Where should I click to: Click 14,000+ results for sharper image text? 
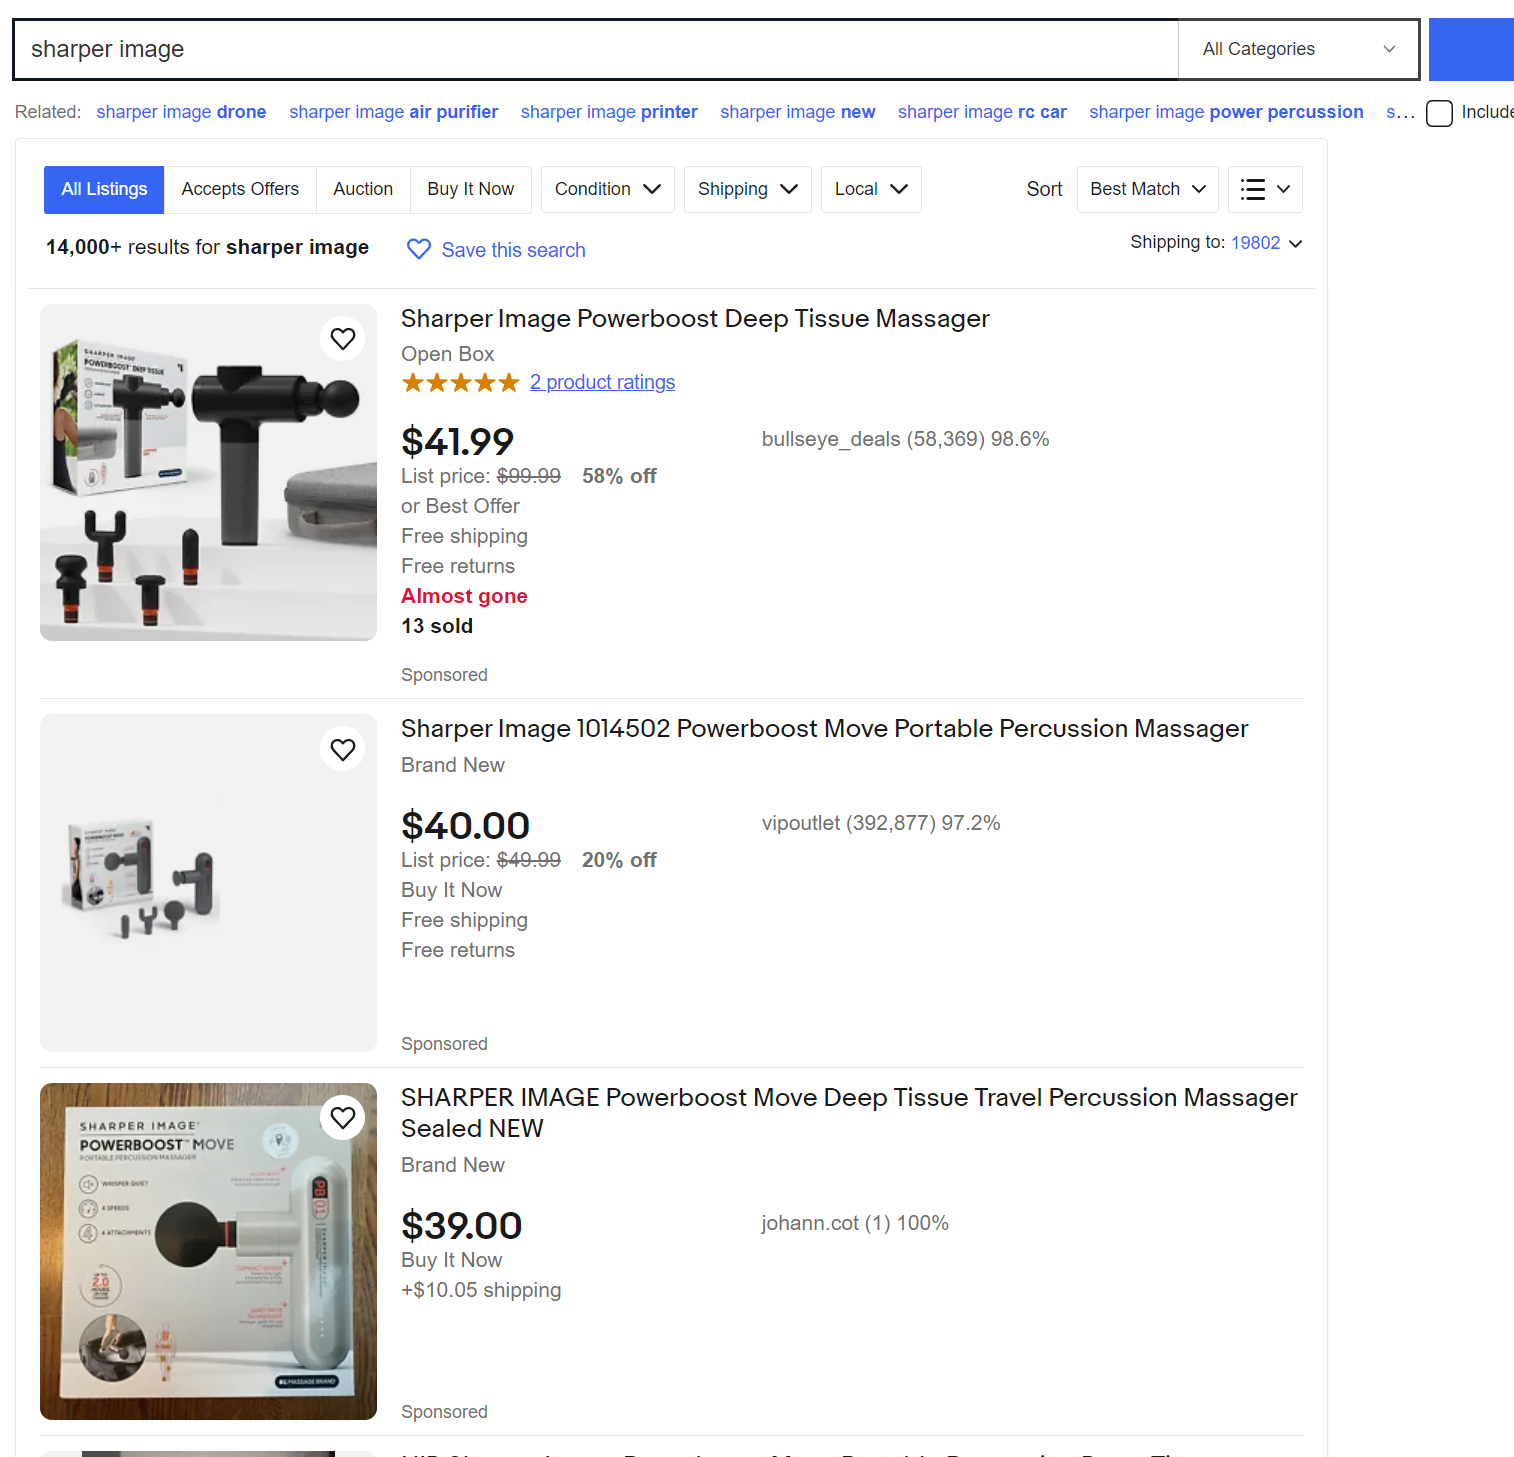click(x=207, y=247)
